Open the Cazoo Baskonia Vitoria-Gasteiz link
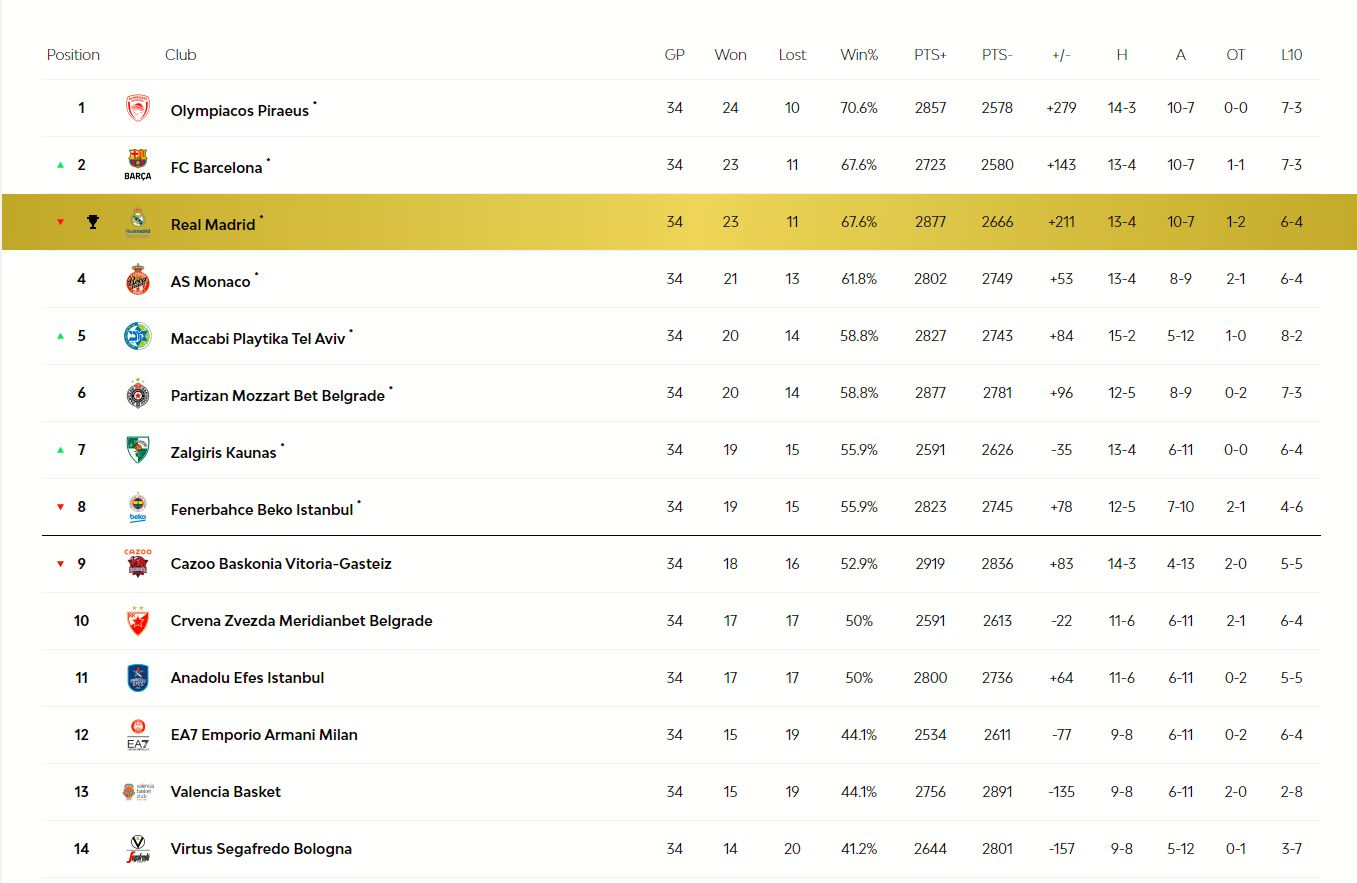 coord(281,564)
